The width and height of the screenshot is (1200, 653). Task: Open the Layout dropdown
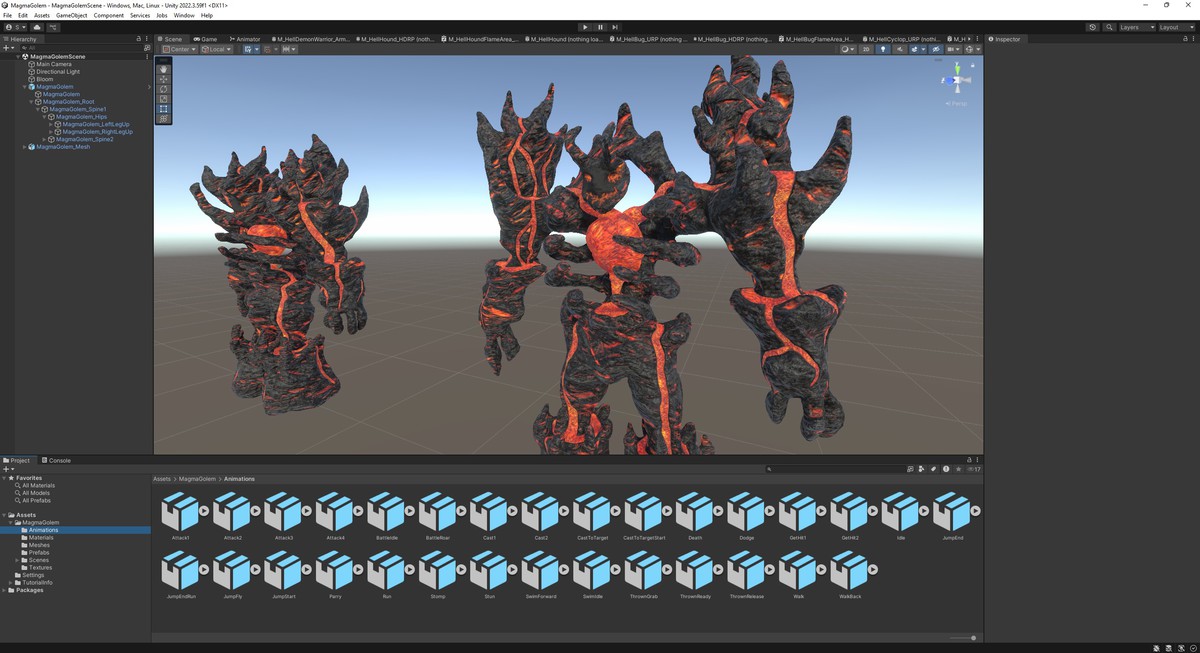(x=1175, y=27)
